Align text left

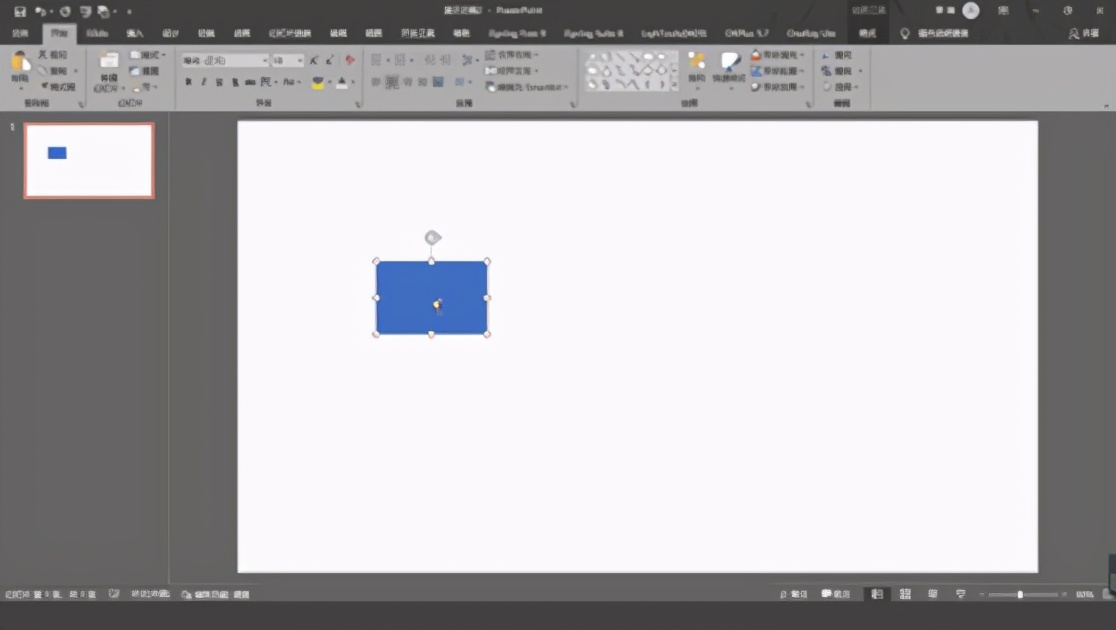click(377, 83)
